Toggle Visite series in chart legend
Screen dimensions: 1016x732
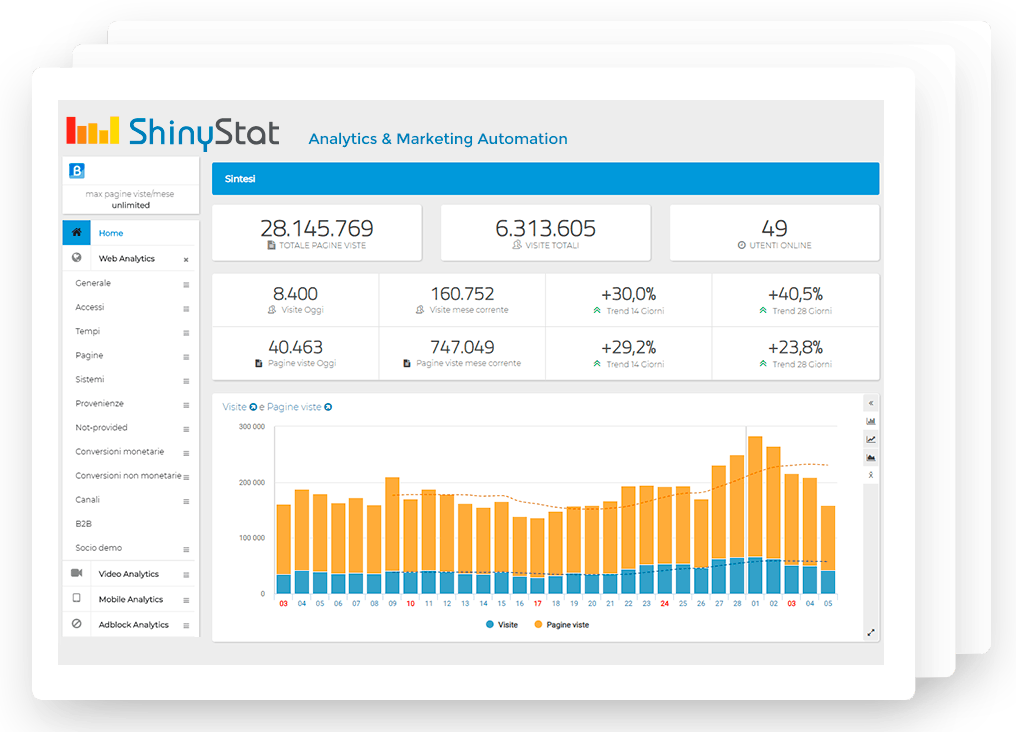[502, 624]
